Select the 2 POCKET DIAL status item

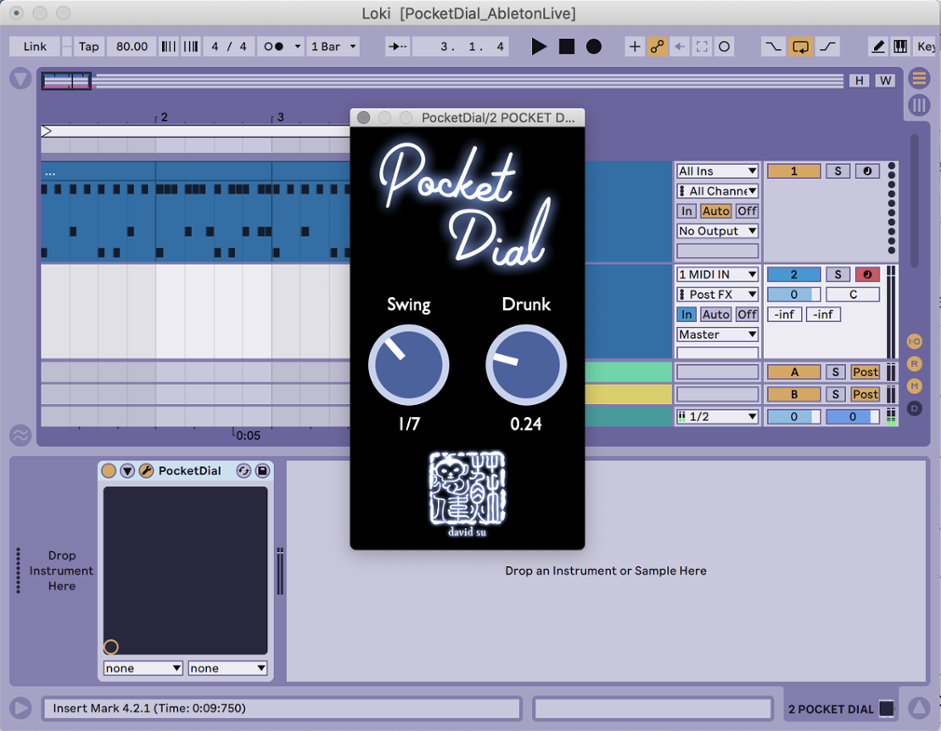pos(833,708)
